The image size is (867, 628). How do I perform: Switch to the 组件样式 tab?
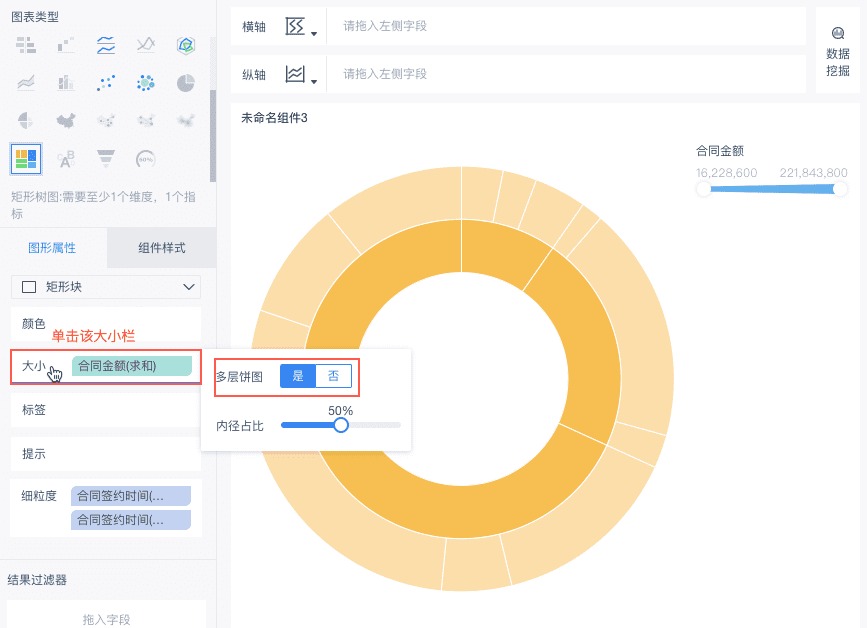click(x=162, y=248)
